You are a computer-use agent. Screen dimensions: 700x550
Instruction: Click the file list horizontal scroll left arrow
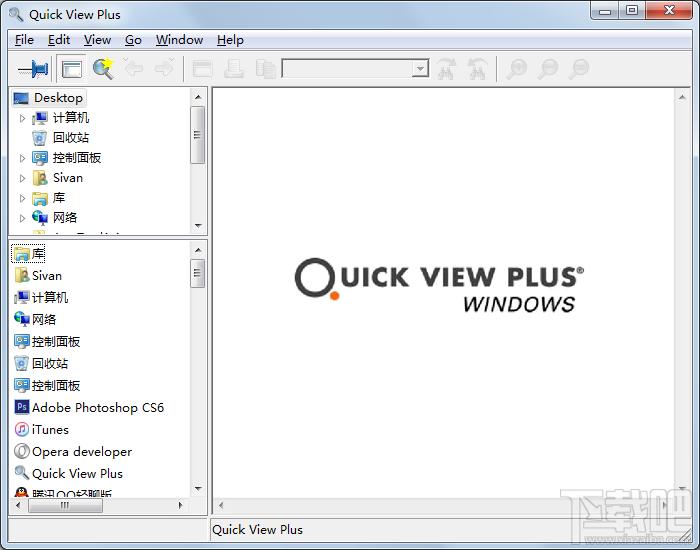tap(18, 505)
